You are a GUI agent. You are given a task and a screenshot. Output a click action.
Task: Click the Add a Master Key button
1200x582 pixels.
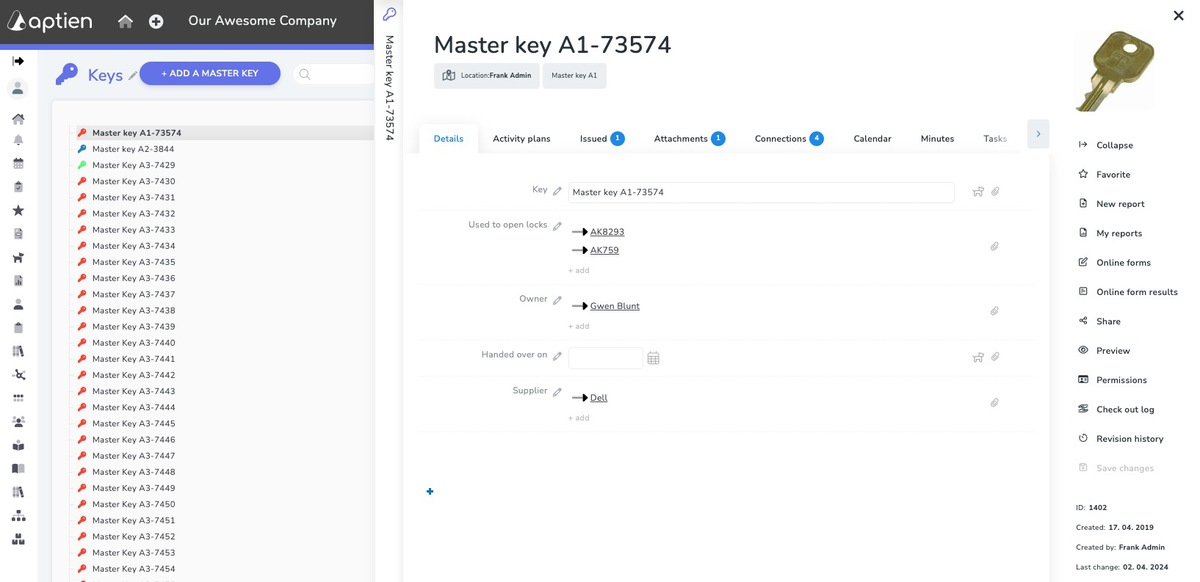tap(210, 73)
